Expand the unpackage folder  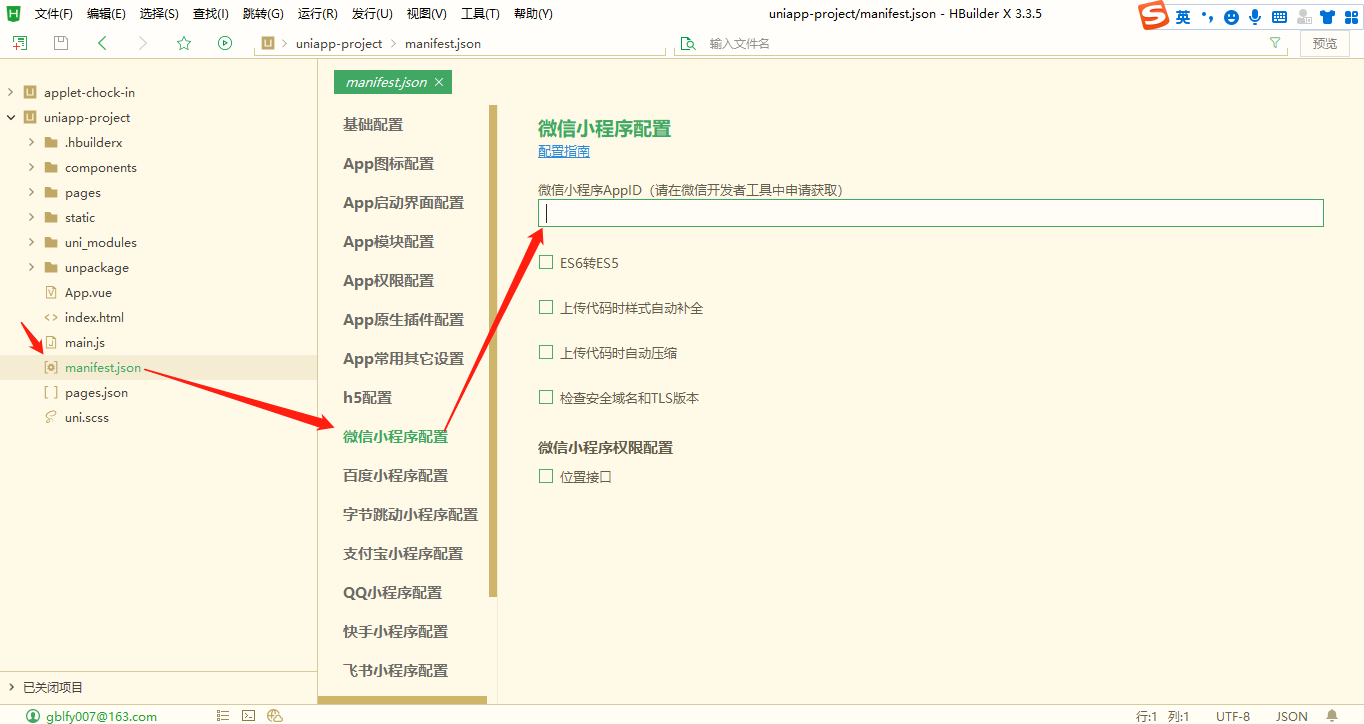pyautogui.click(x=32, y=267)
